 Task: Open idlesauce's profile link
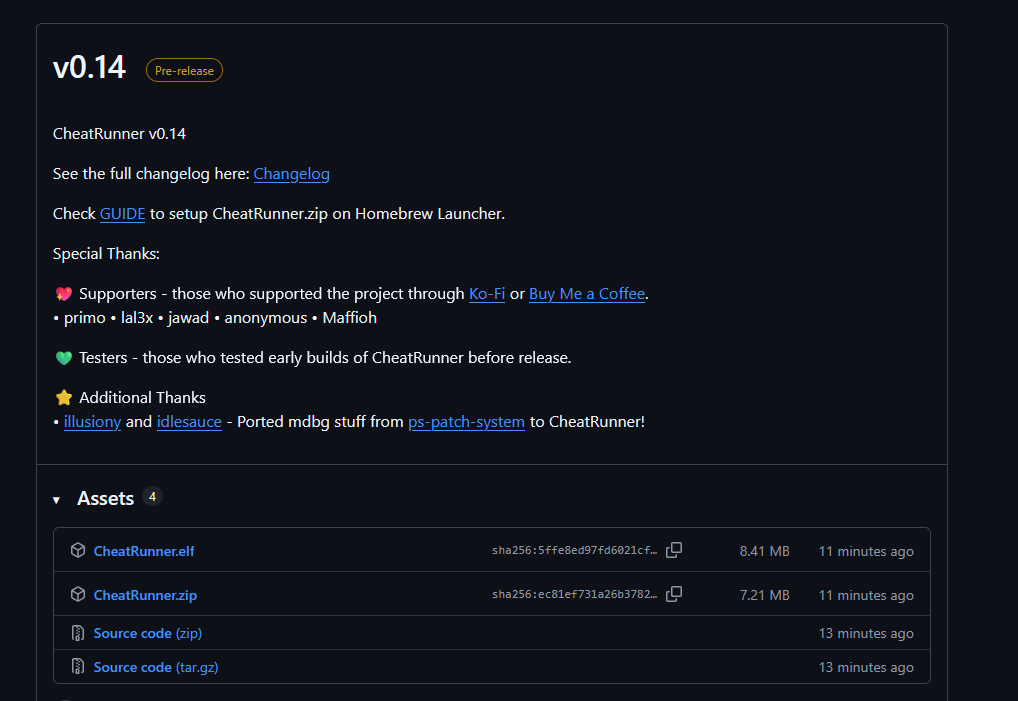(x=189, y=422)
